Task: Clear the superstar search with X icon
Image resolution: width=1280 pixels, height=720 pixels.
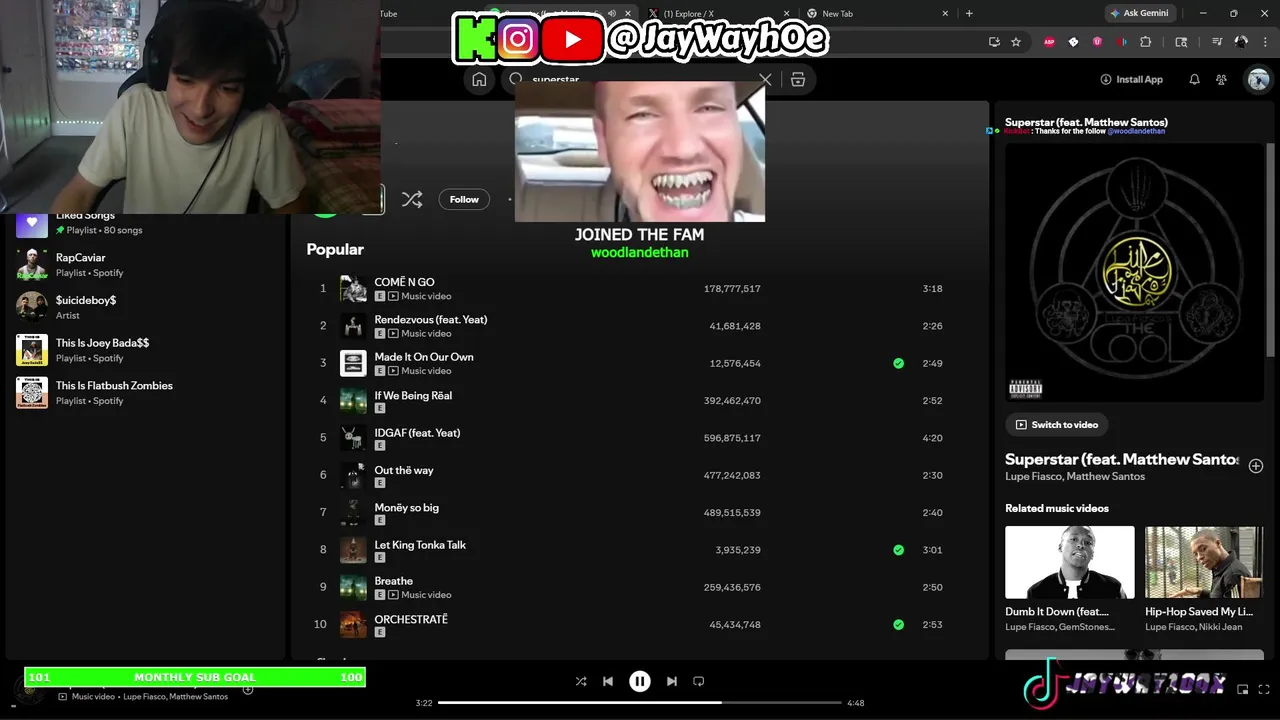Action: click(765, 79)
